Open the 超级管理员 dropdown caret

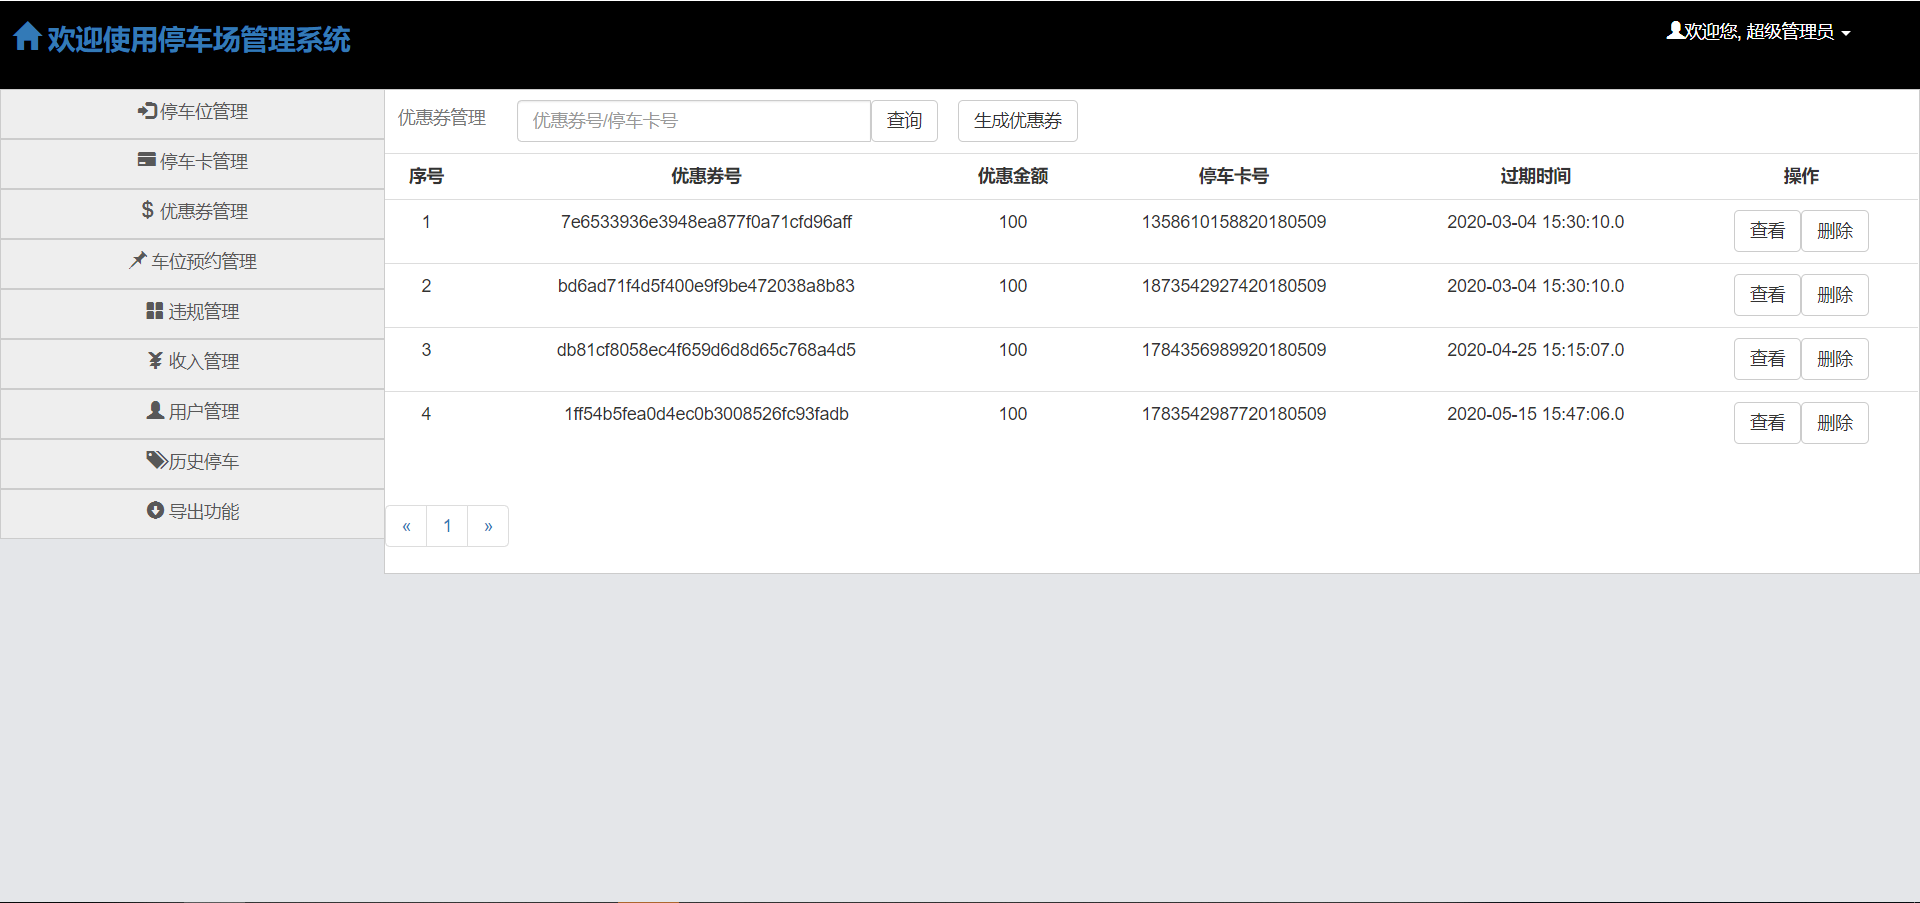point(1846,33)
